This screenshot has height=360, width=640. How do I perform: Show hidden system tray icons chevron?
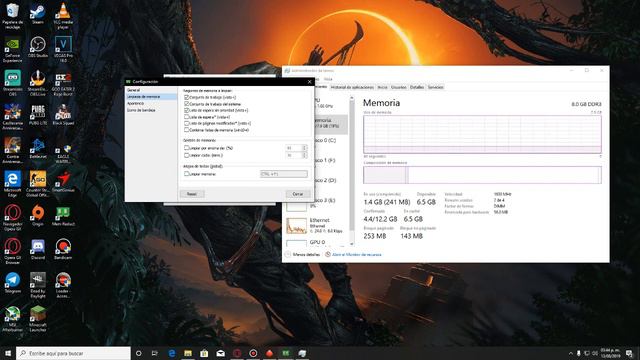point(571,353)
